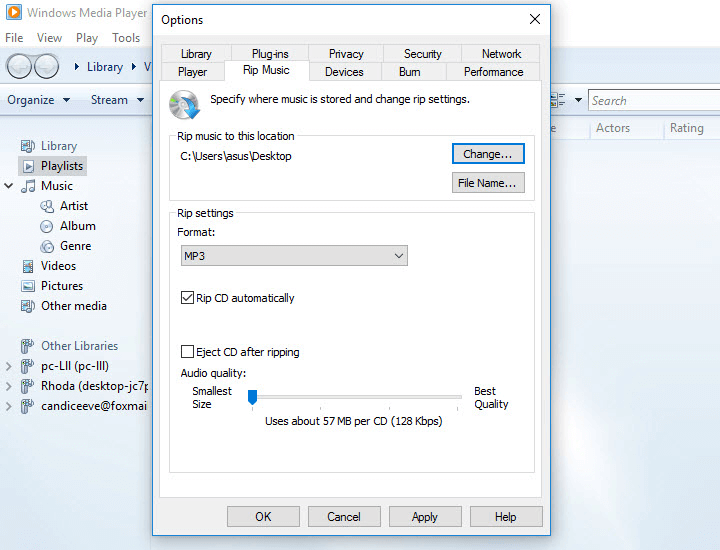This screenshot has width=720, height=550.
Task: Expand the Rhoda library tree node
Action: point(9,386)
